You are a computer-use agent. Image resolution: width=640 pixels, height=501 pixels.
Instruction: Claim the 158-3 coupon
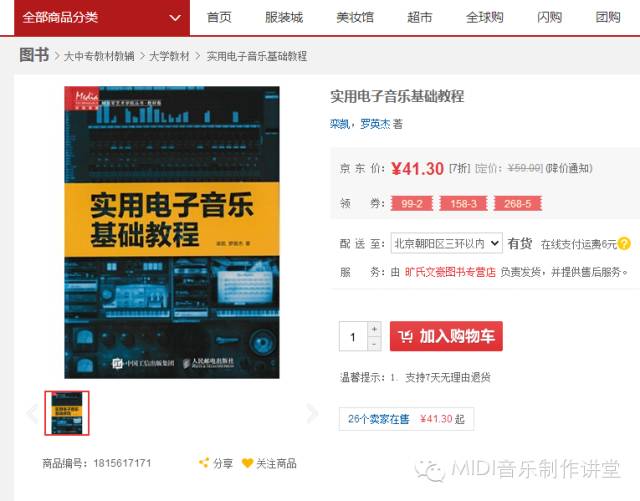463,203
